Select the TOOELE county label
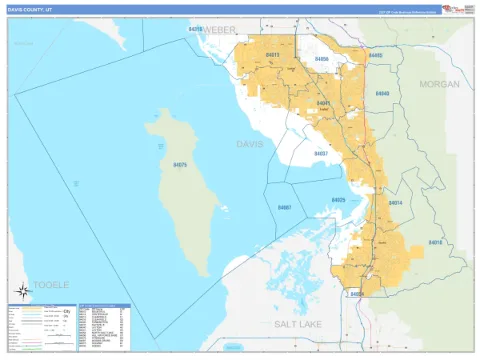This screenshot has height=360, width=480. point(51,285)
